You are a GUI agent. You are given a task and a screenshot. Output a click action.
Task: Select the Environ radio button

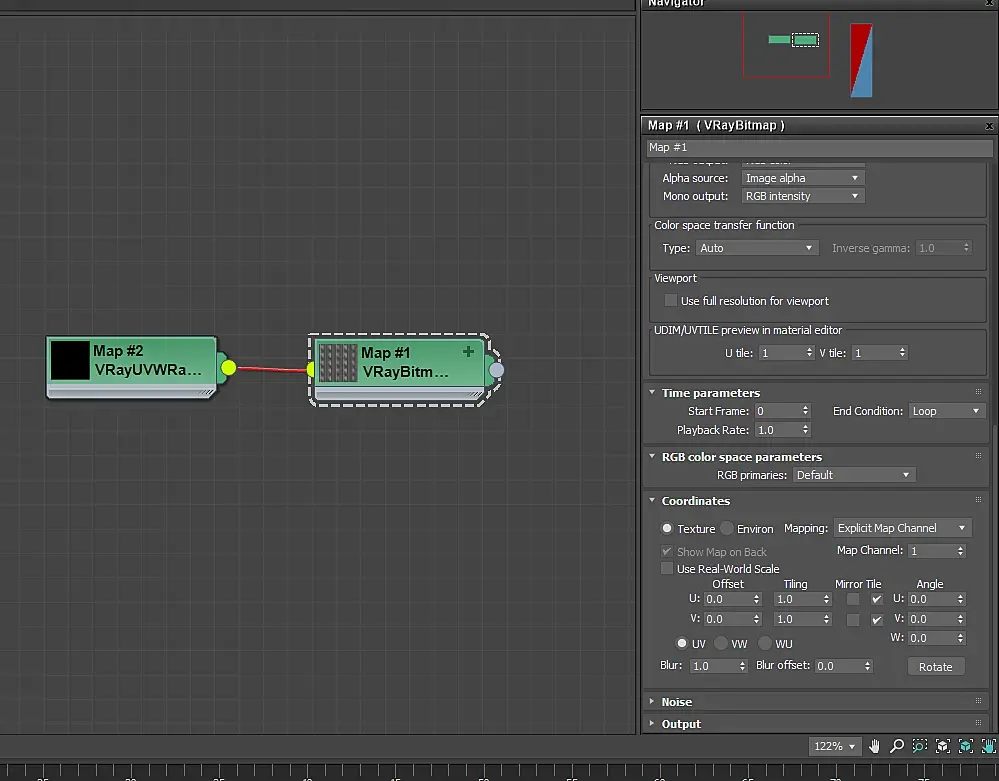[727, 528]
